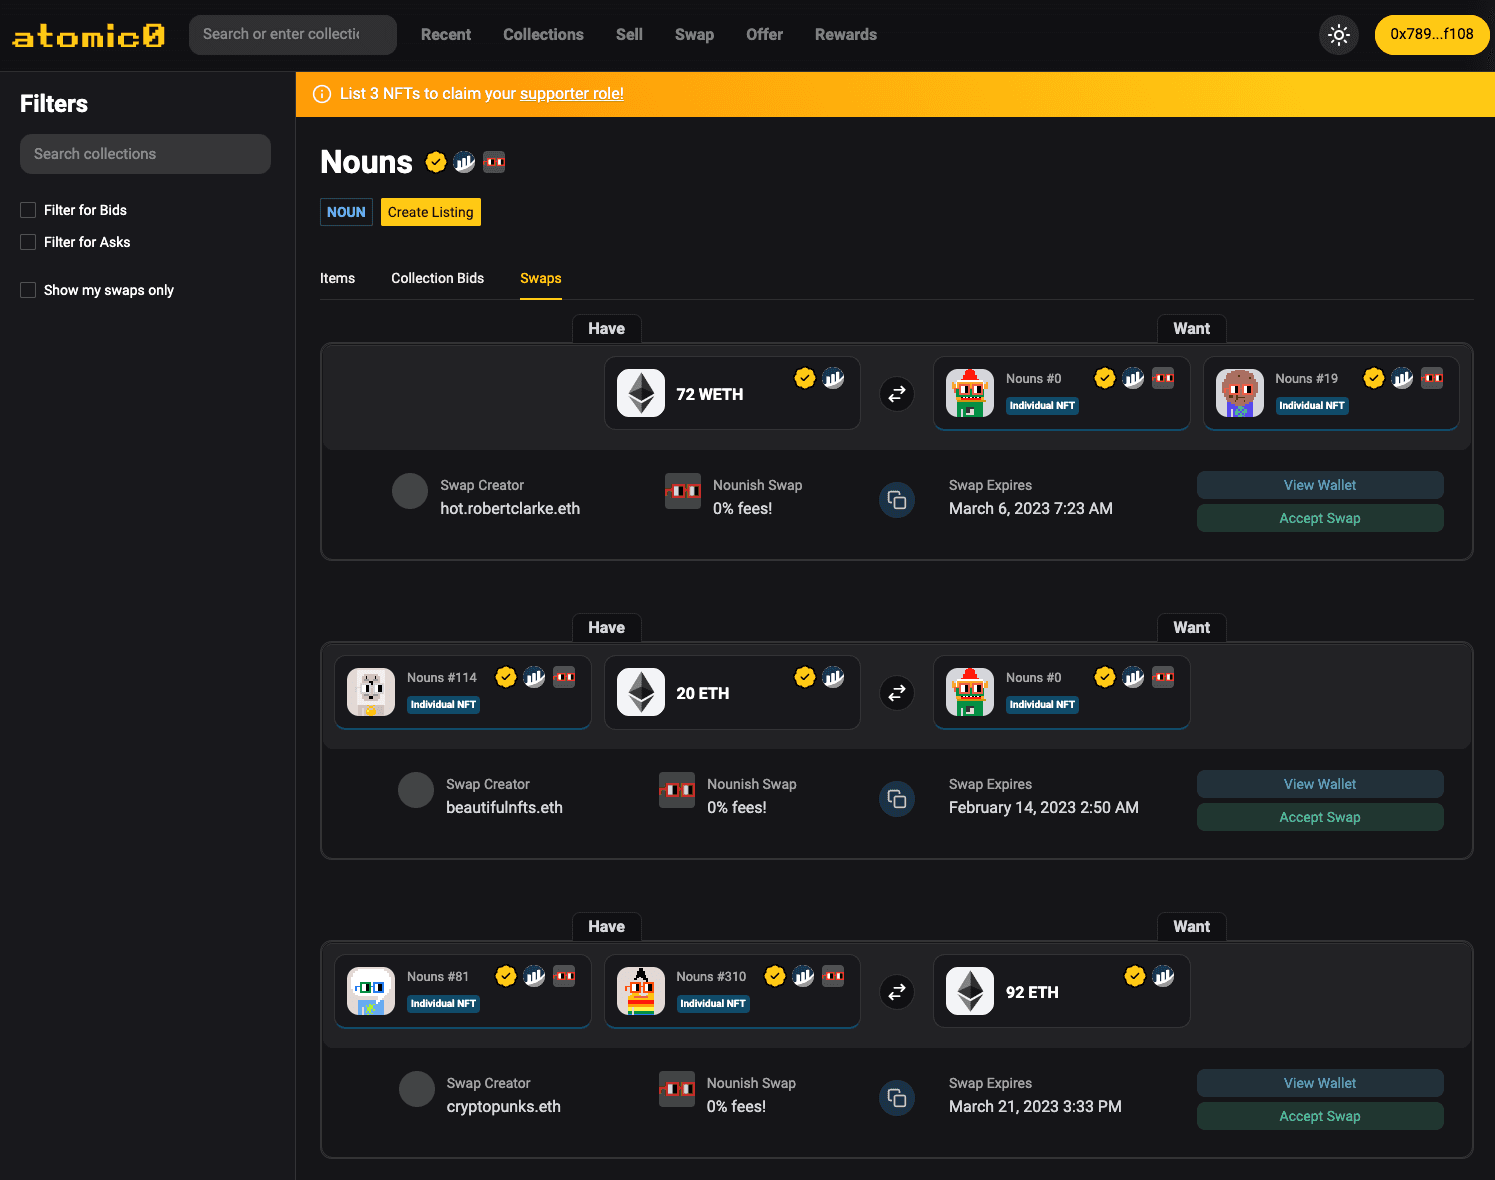This screenshot has height=1180, width=1495.
Task: Click avatar of hot.robertclarke.eth
Action: [x=410, y=491]
